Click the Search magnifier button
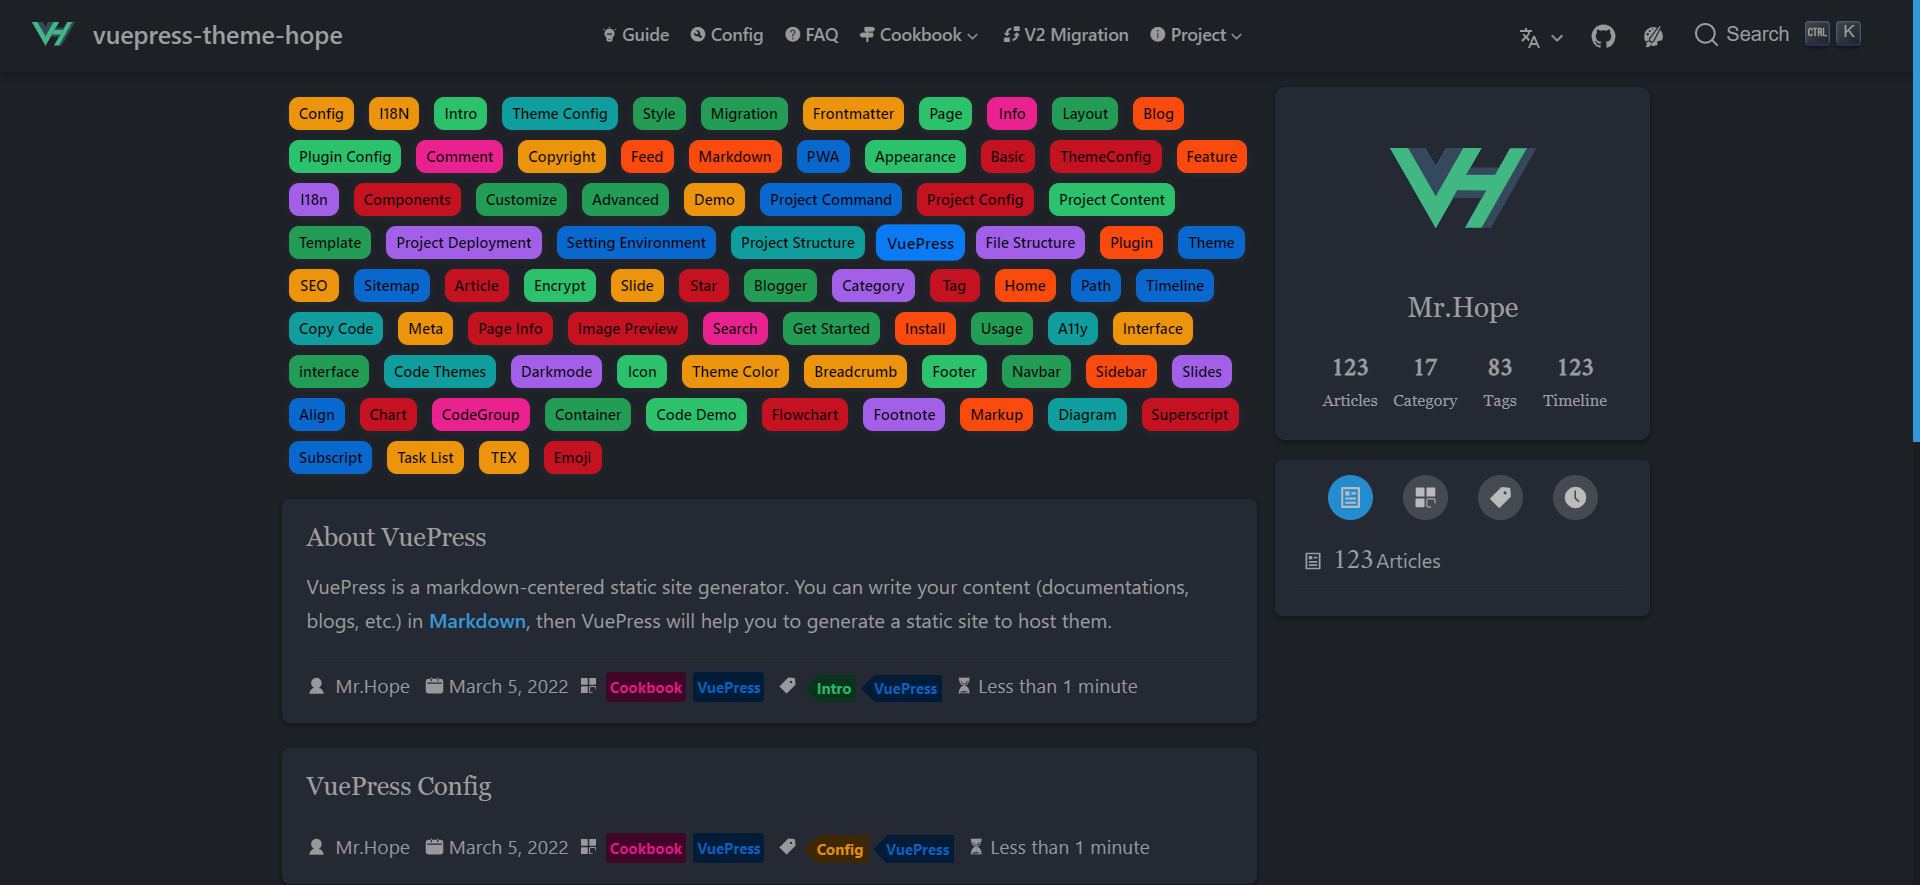 pos(1741,34)
